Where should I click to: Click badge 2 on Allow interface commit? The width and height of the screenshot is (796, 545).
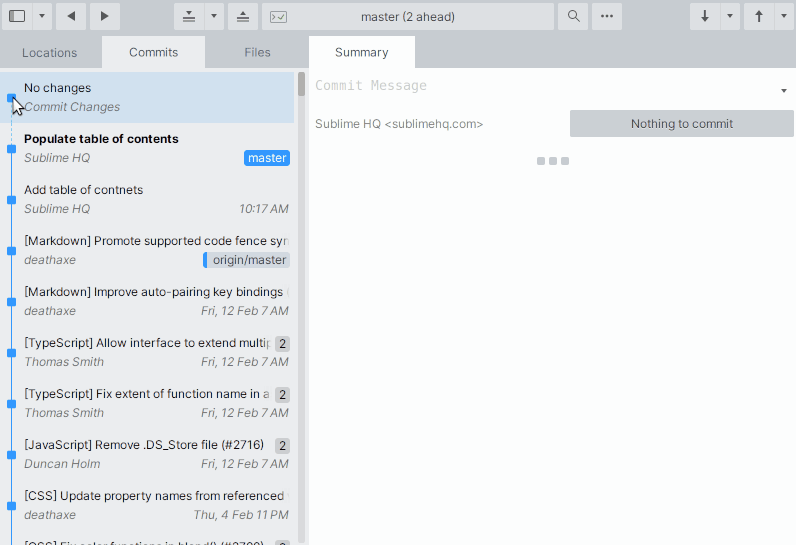(283, 344)
